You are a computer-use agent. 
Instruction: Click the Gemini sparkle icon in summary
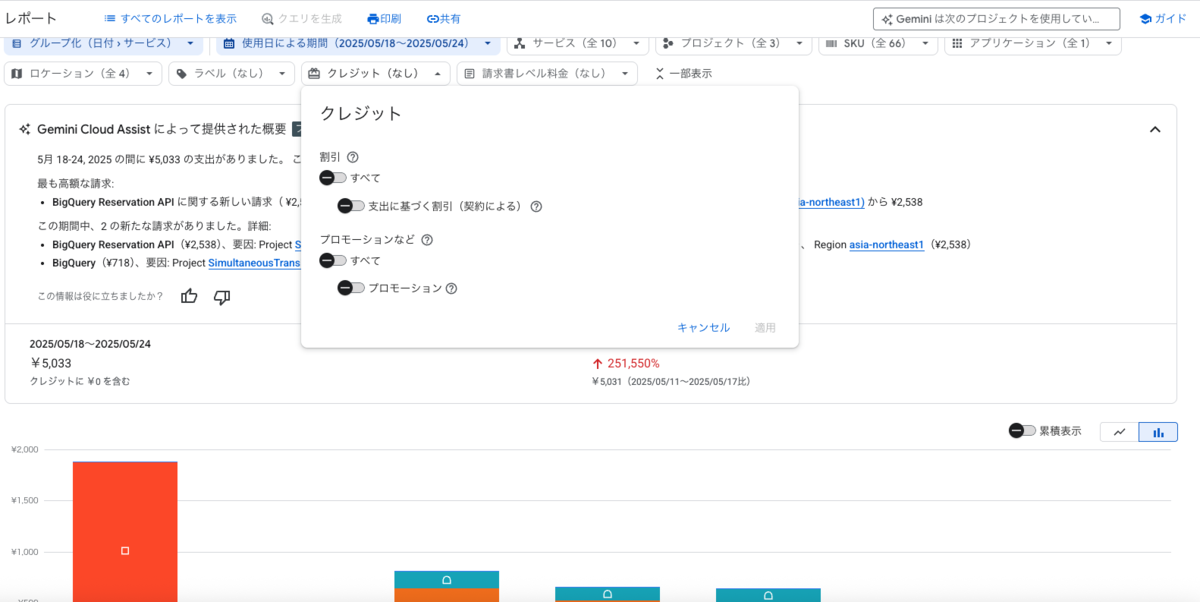point(24,129)
